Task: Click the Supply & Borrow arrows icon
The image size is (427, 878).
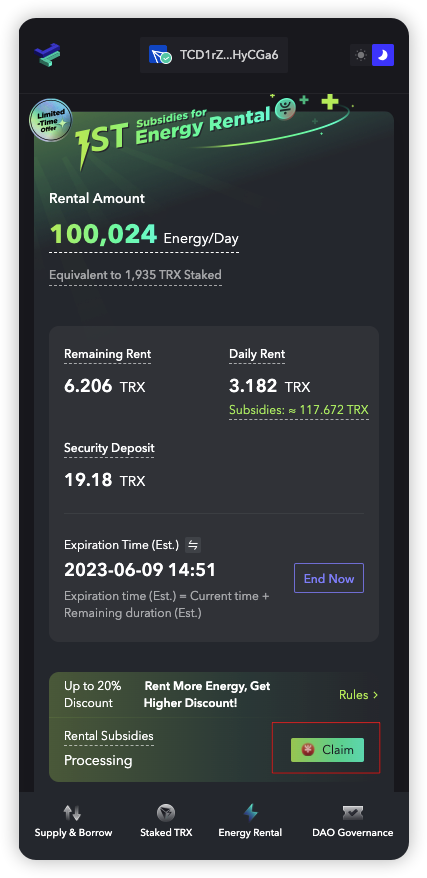Action: click(73, 812)
